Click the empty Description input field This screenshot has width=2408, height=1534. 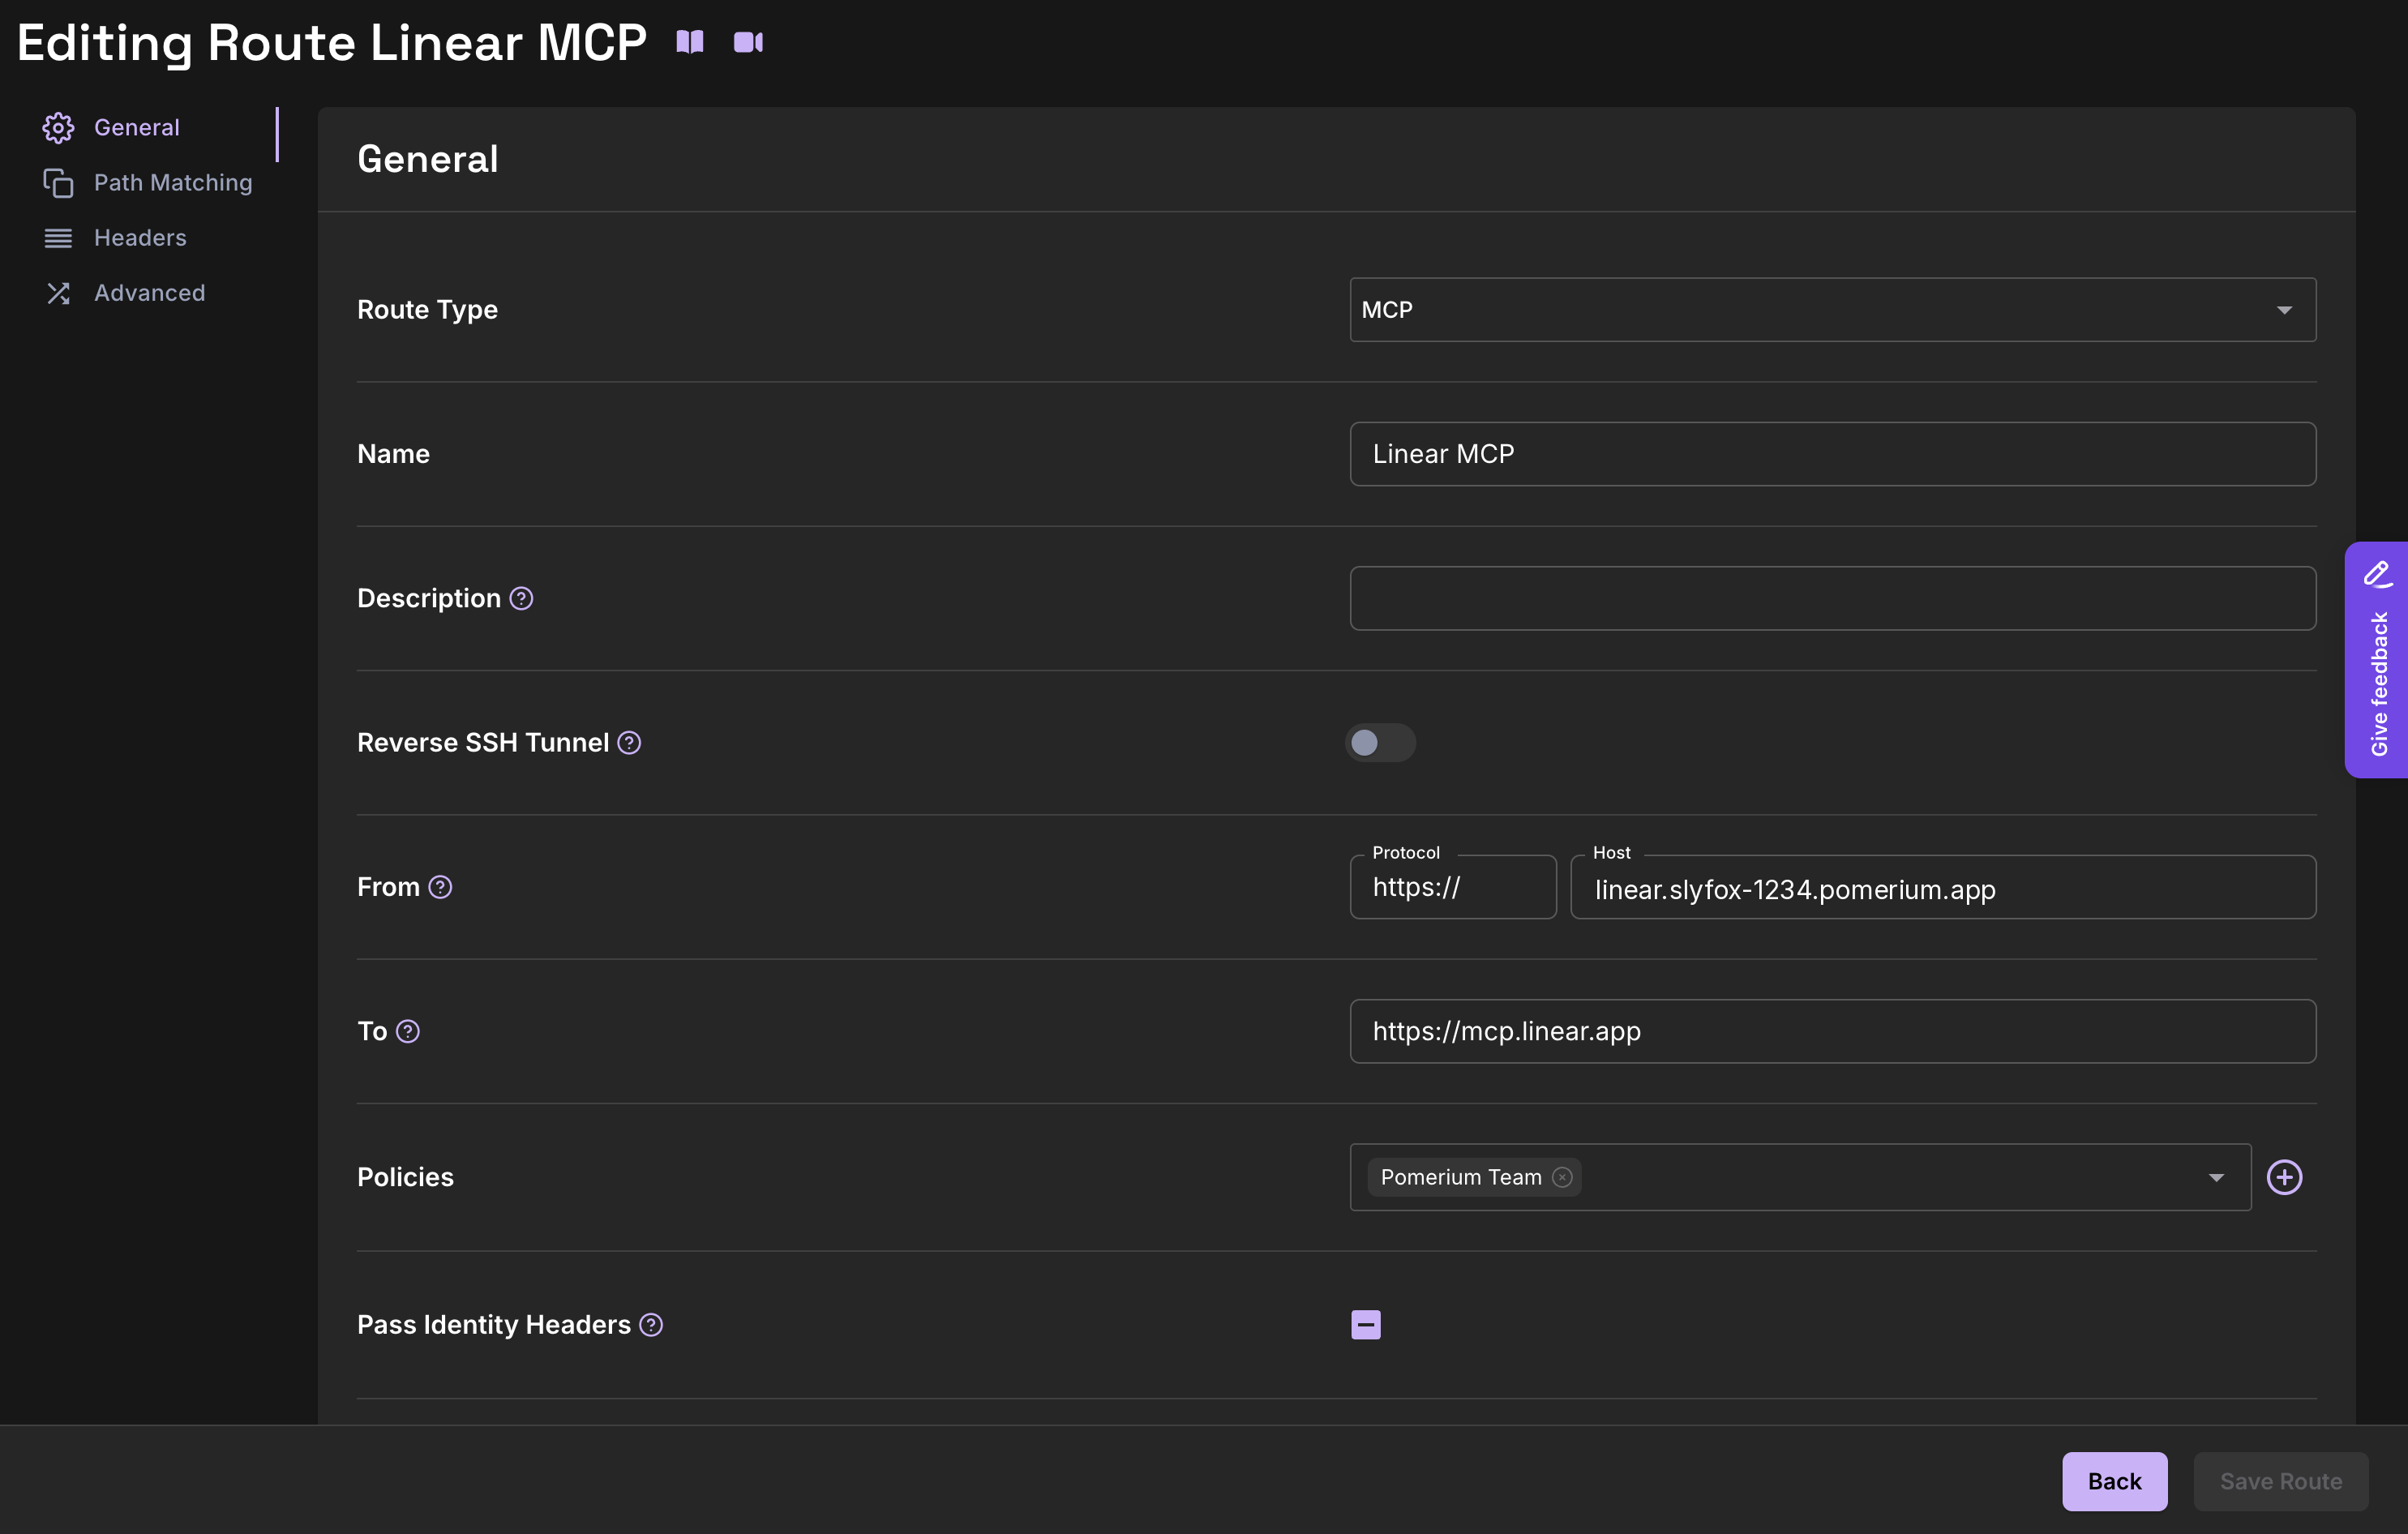pyautogui.click(x=1832, y=598)
